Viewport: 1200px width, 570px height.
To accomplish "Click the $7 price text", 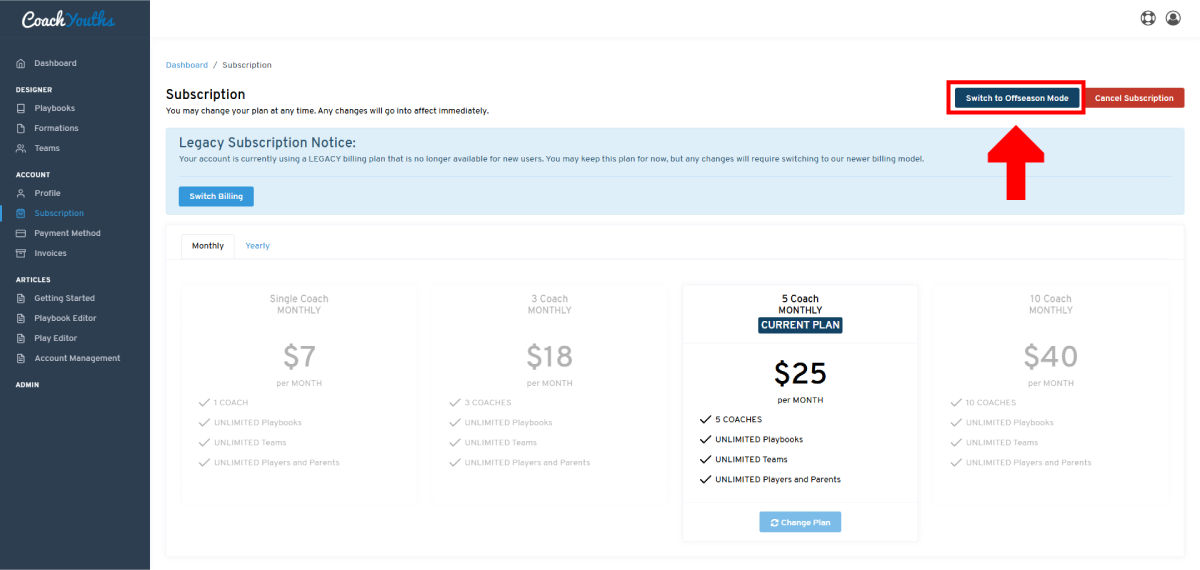I will 299,356.
